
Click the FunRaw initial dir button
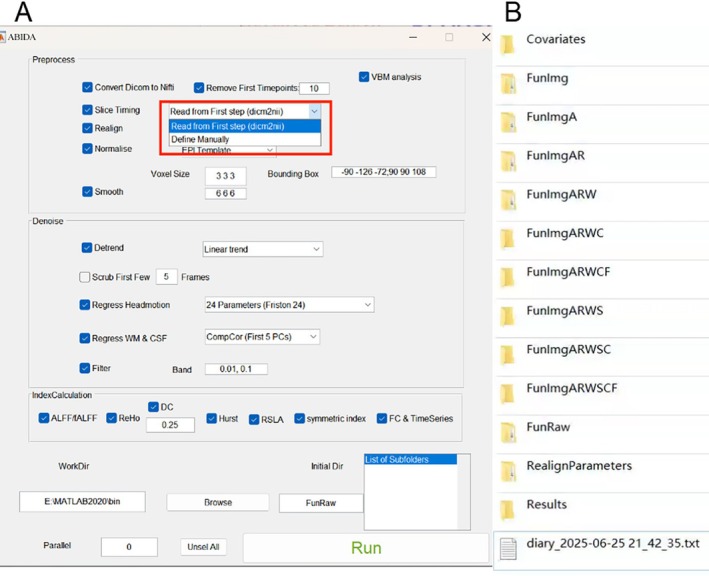pyautogui.click(x=321, y=503)
